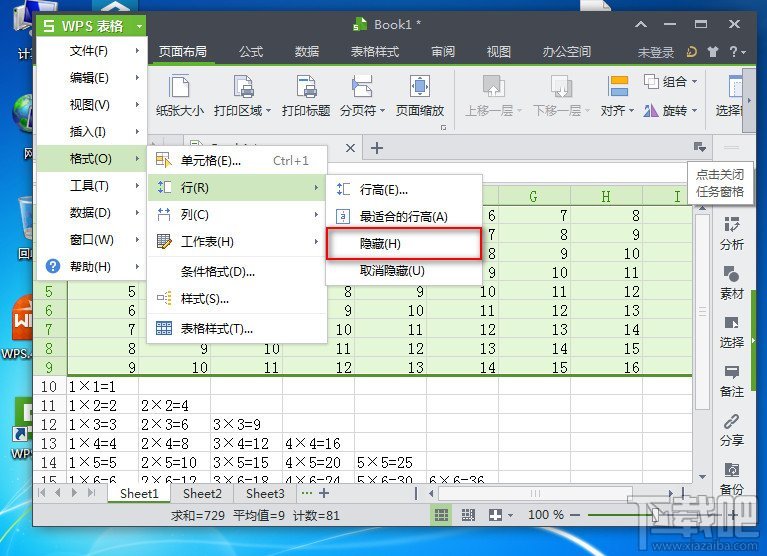This screenshot has width=767, height=556.
Task: Choose 取消隐藏(U) to unhide rows
Action: 404,270
